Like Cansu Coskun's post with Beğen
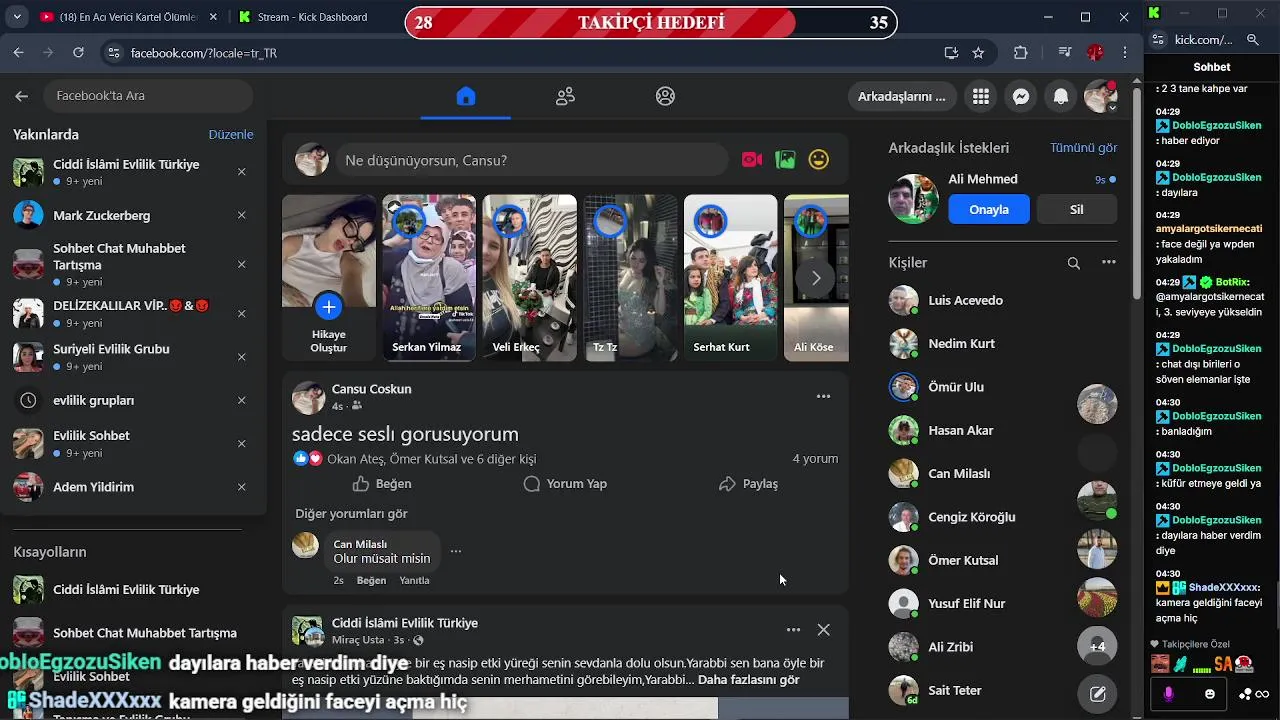 click(x=382, y=483)
